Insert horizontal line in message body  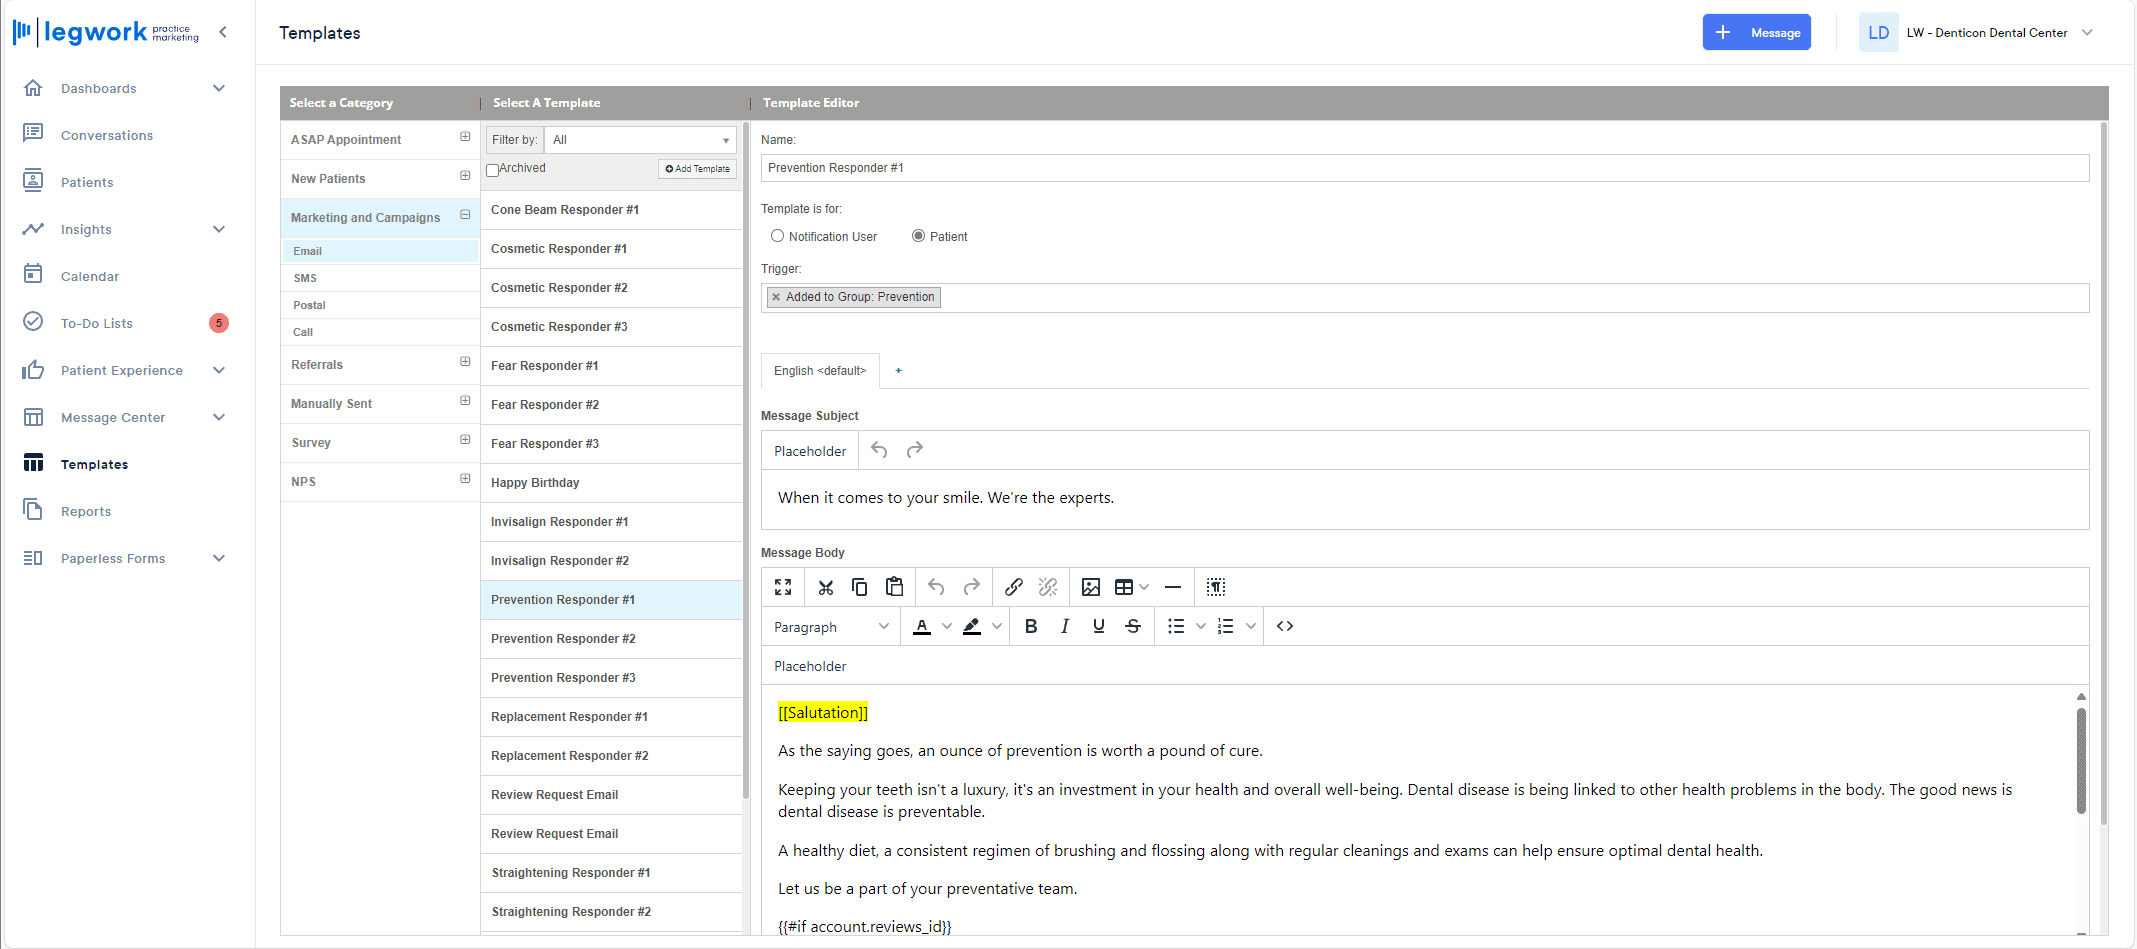(1173, 587)
